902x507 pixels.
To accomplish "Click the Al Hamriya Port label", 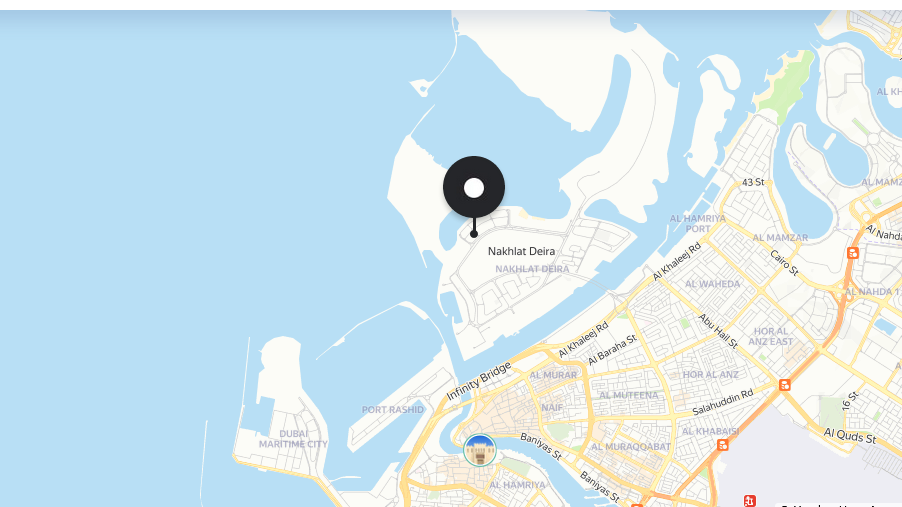I will click(697, 223).
